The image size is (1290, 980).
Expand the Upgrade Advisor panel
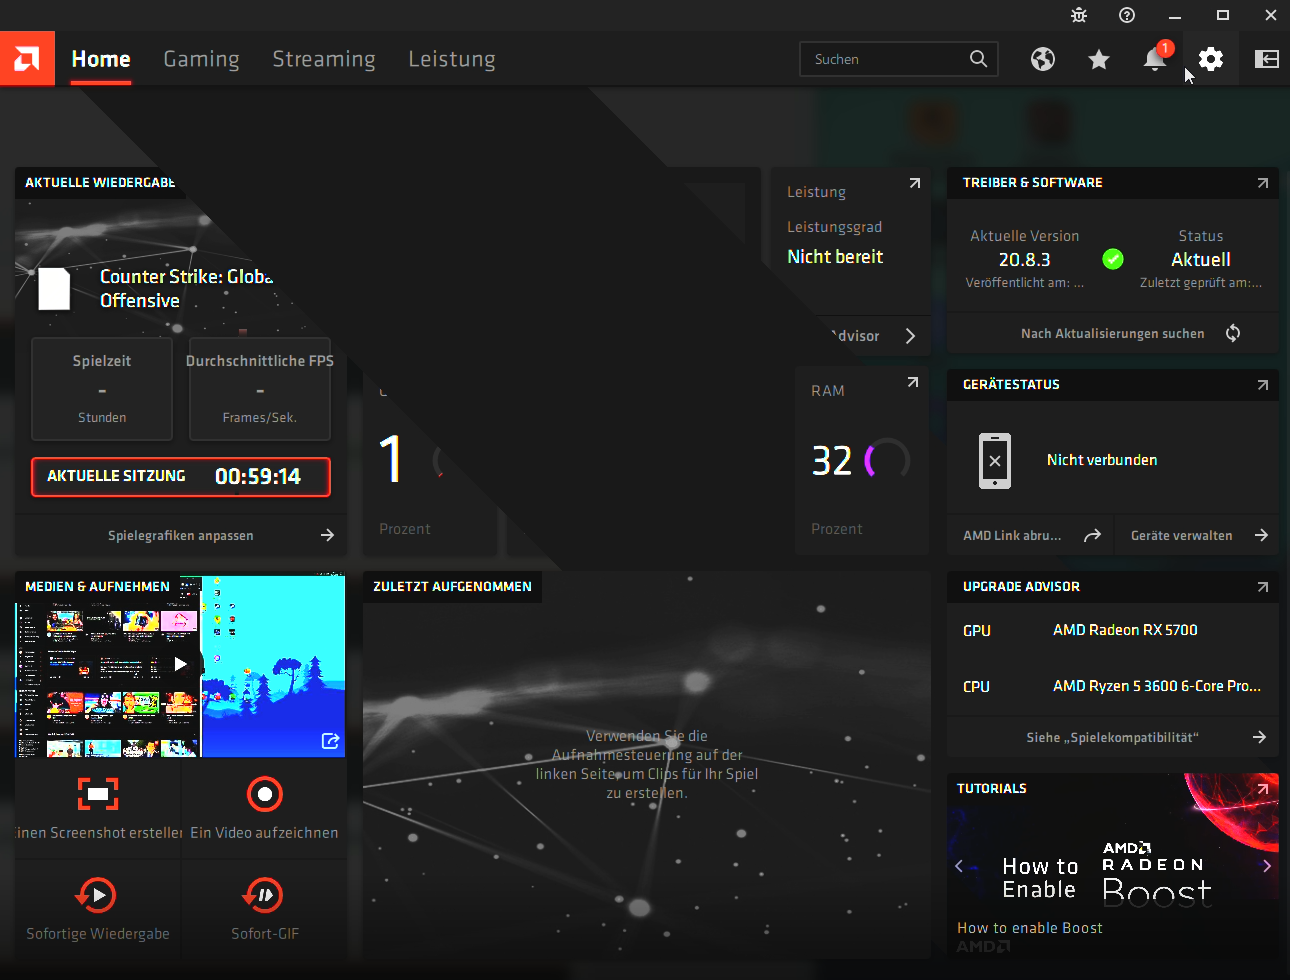[x=1262, y=587]
